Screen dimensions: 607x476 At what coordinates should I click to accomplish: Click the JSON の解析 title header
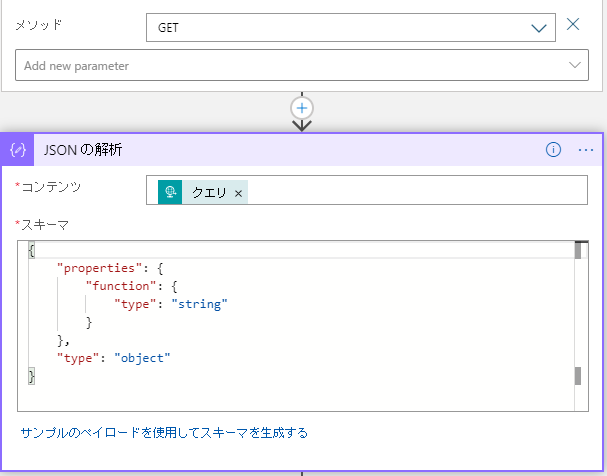tap(83, 150)
